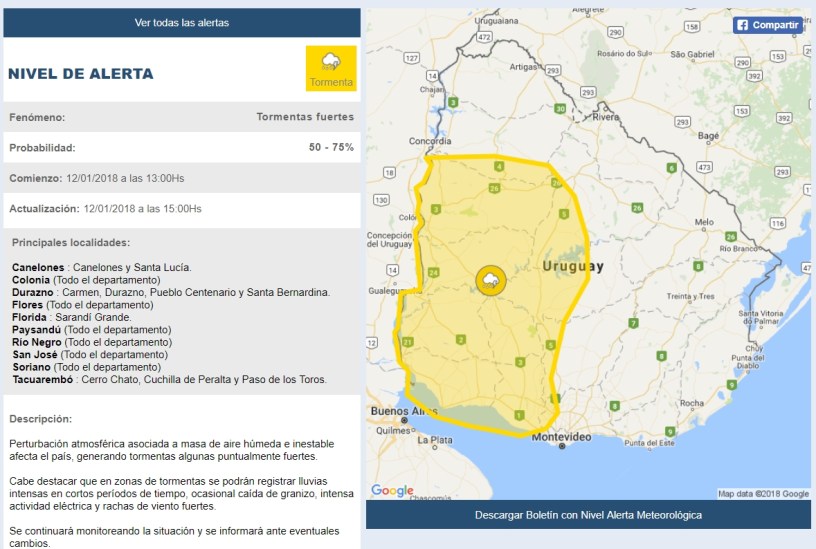Click the Rocha town label on map
The width and height of the screenshot is (816, 549).
pyautogui.click(x=691, y=403)
